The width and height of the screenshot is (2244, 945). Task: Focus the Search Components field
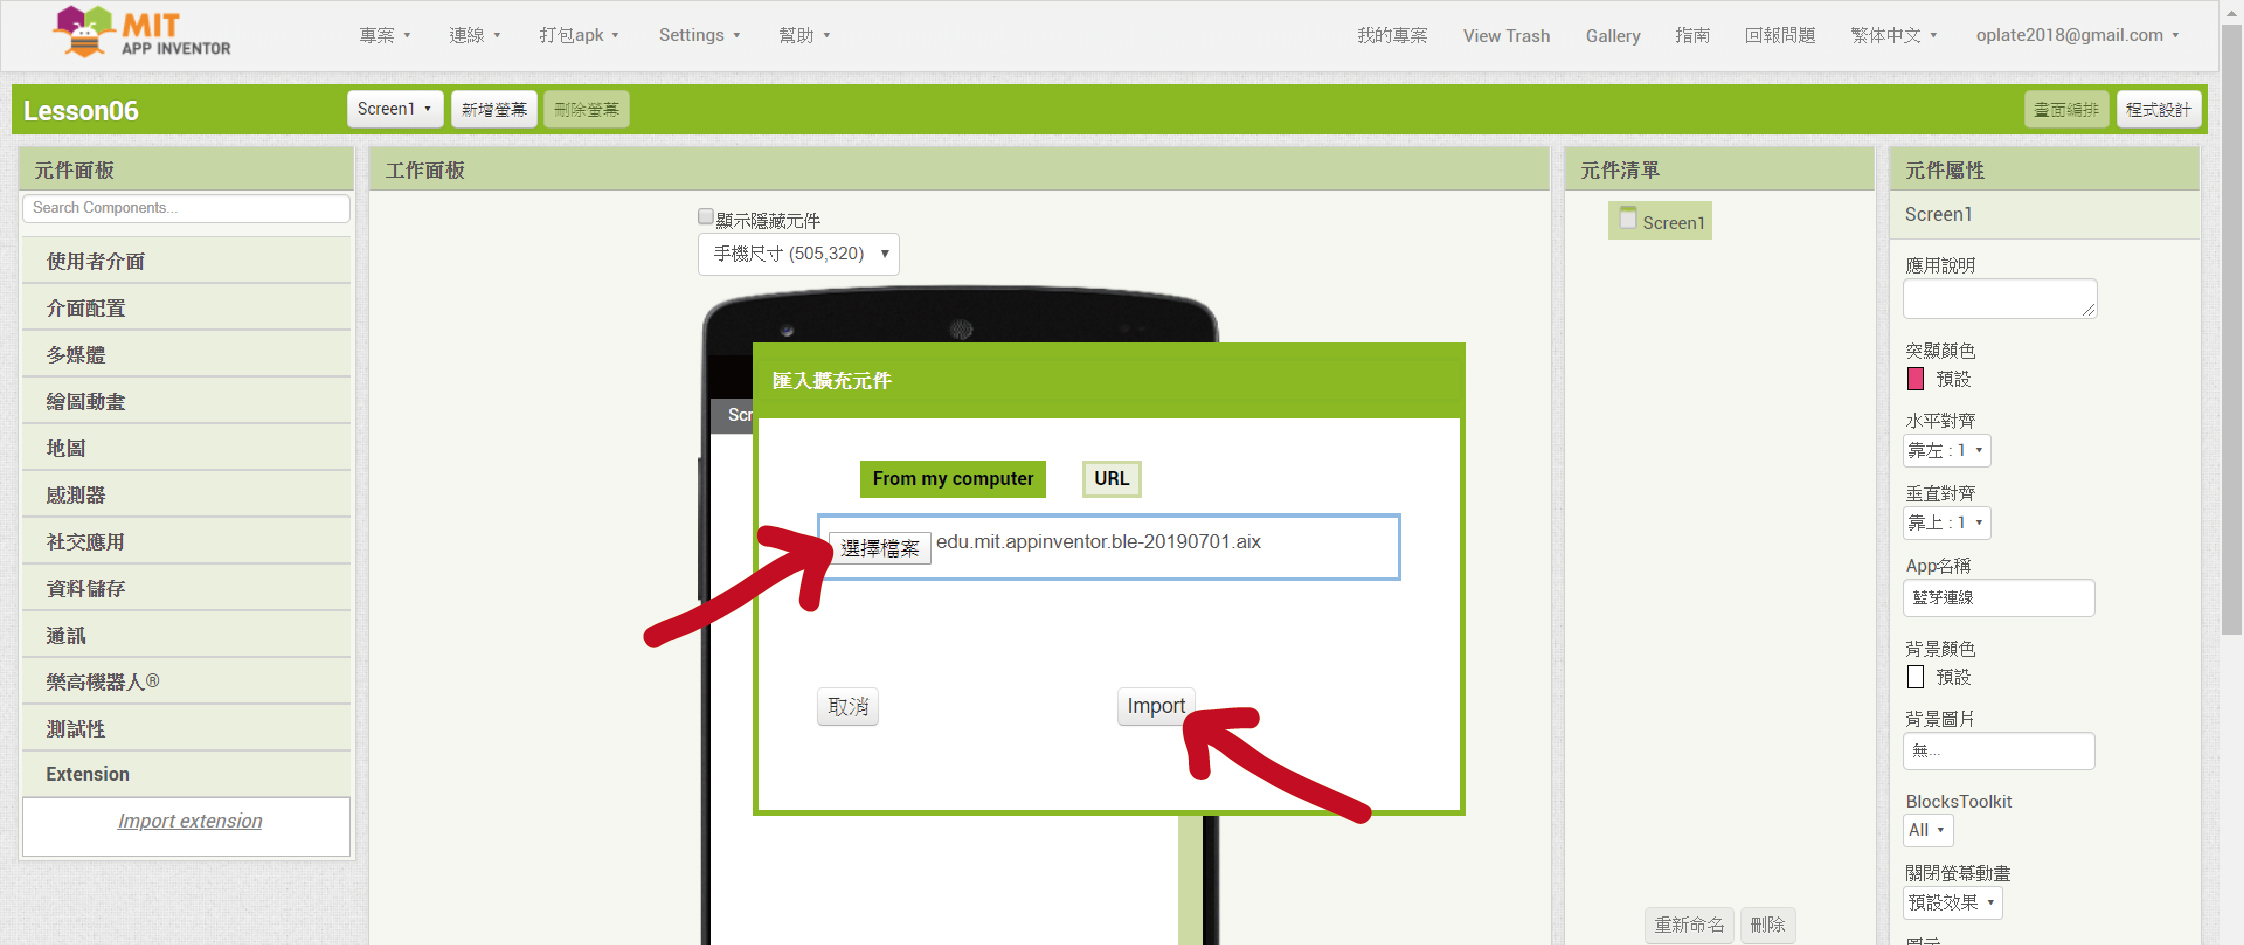tap(186, 208)
